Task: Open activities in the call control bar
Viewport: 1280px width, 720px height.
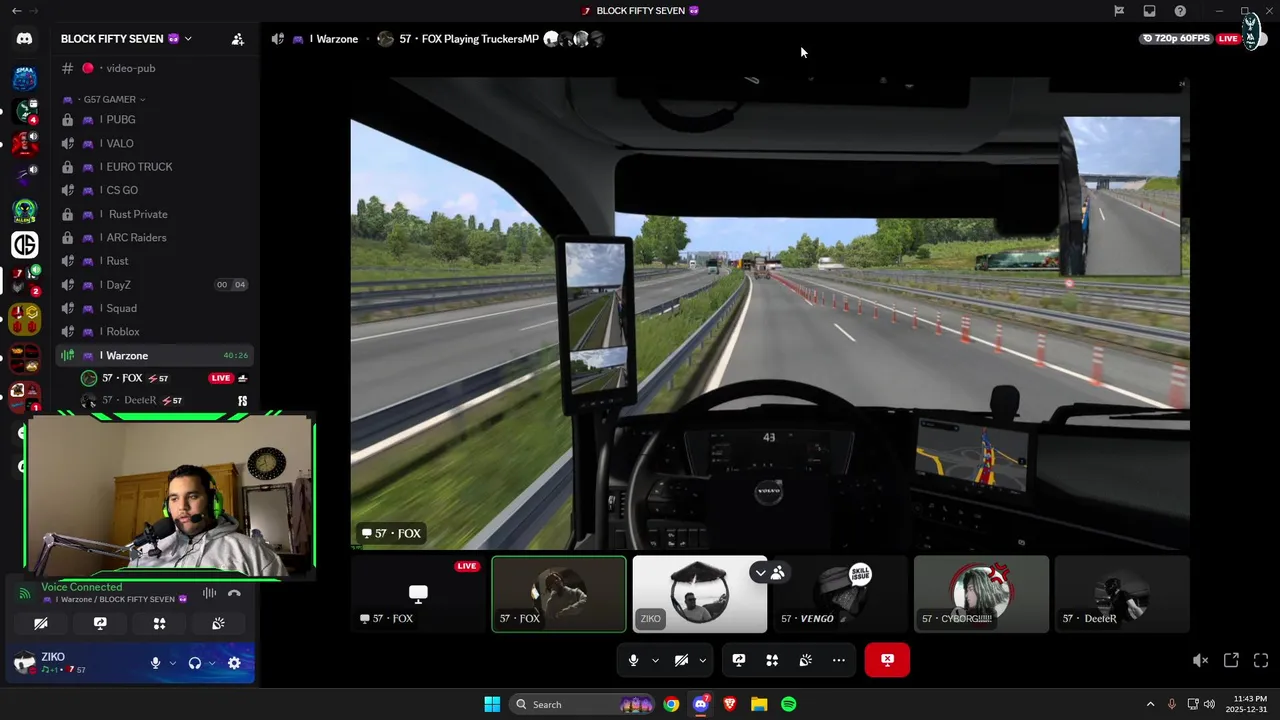Action: pos(772,660)
